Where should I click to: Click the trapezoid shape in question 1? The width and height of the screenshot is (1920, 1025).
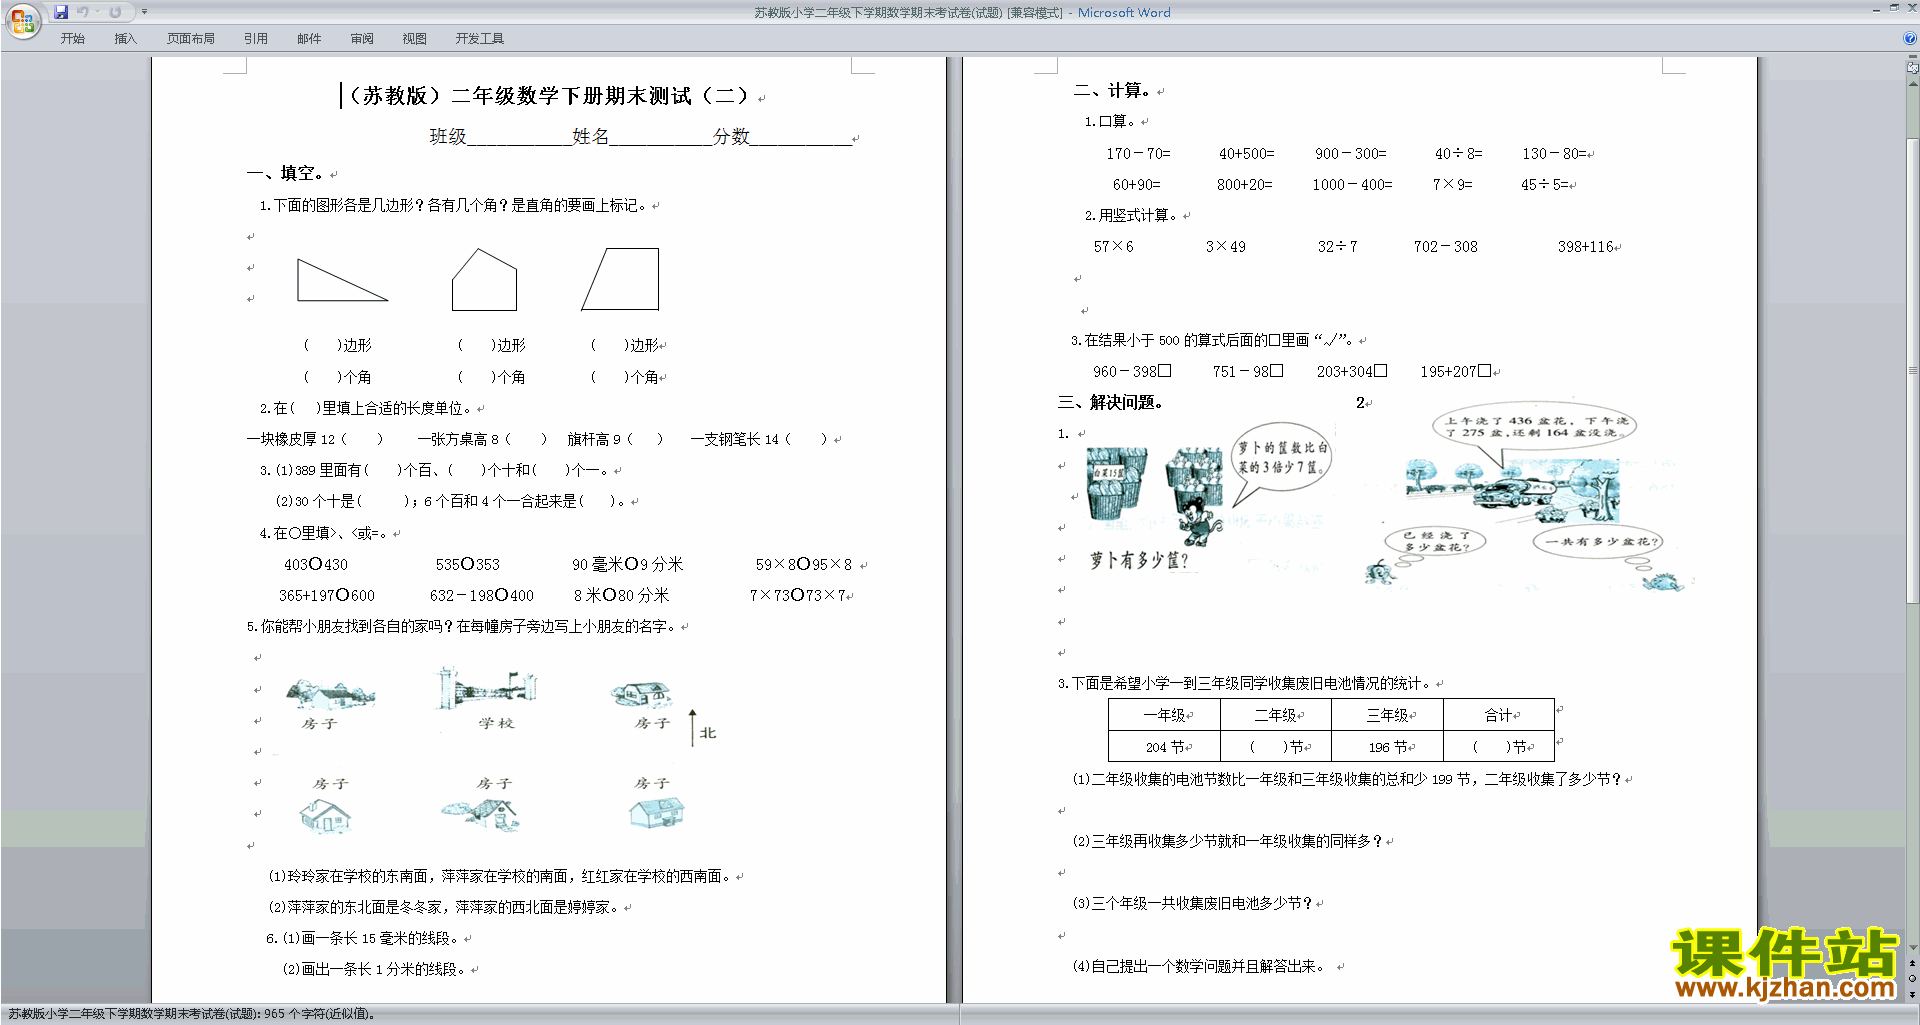620,279
